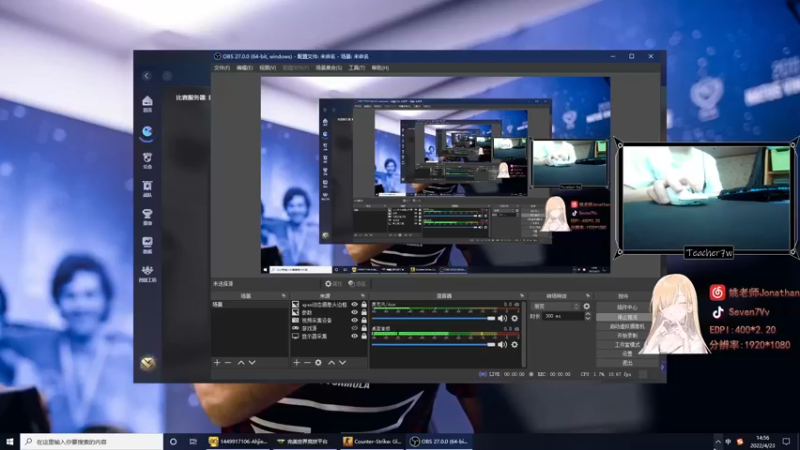Mute the 麦克风/Aux channel speaker icon

[x=503, y=318]
